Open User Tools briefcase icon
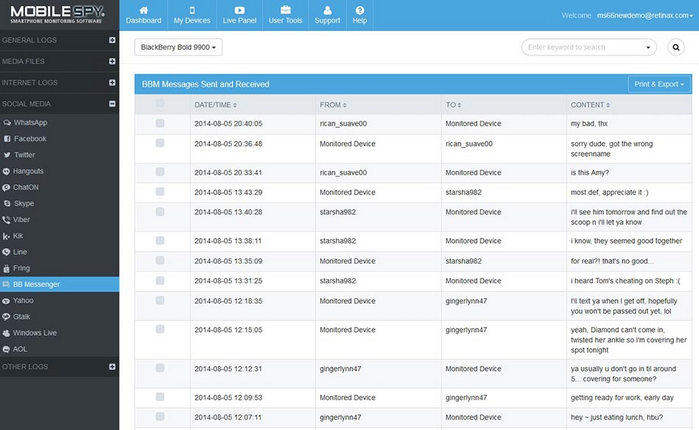699x430 pixels. click(x=285, y=10)
